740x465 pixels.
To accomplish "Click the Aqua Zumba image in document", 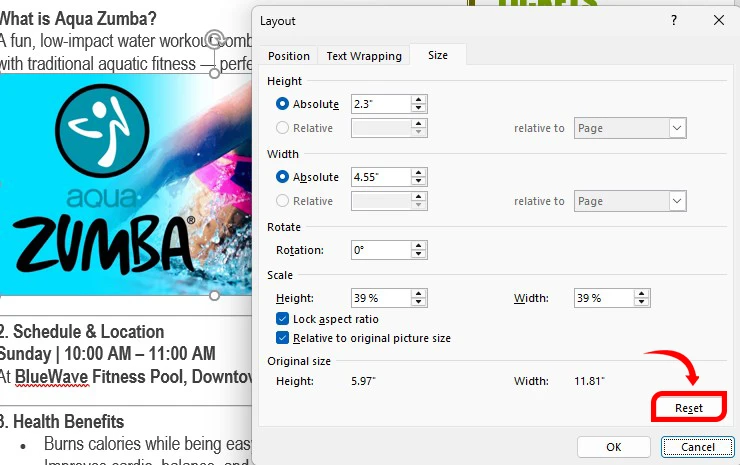I will click(x=126, y=186).
